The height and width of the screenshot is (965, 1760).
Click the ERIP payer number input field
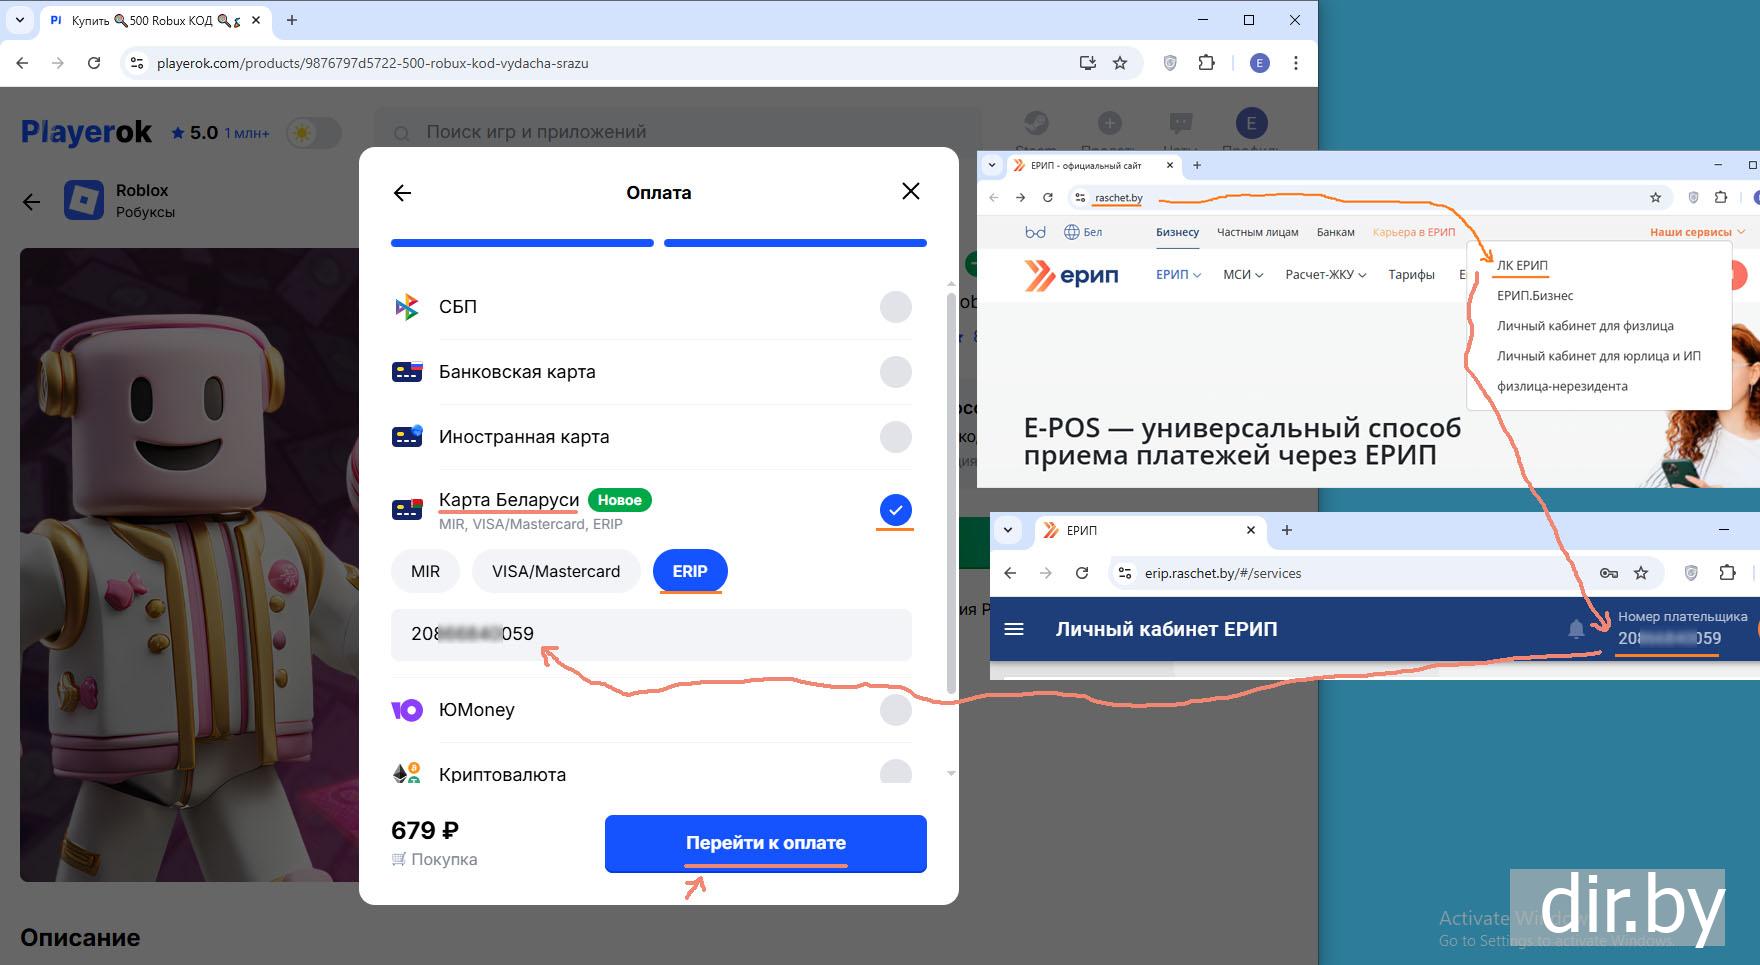tap(650, 634)
